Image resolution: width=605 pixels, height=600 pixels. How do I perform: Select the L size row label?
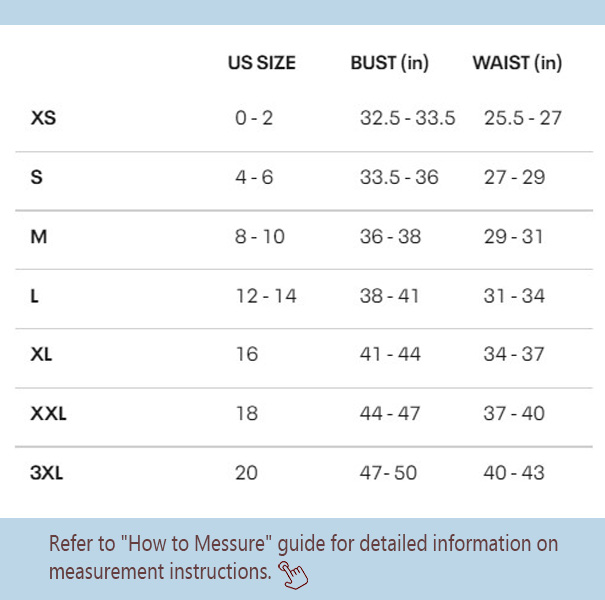[x=36, y=296]
